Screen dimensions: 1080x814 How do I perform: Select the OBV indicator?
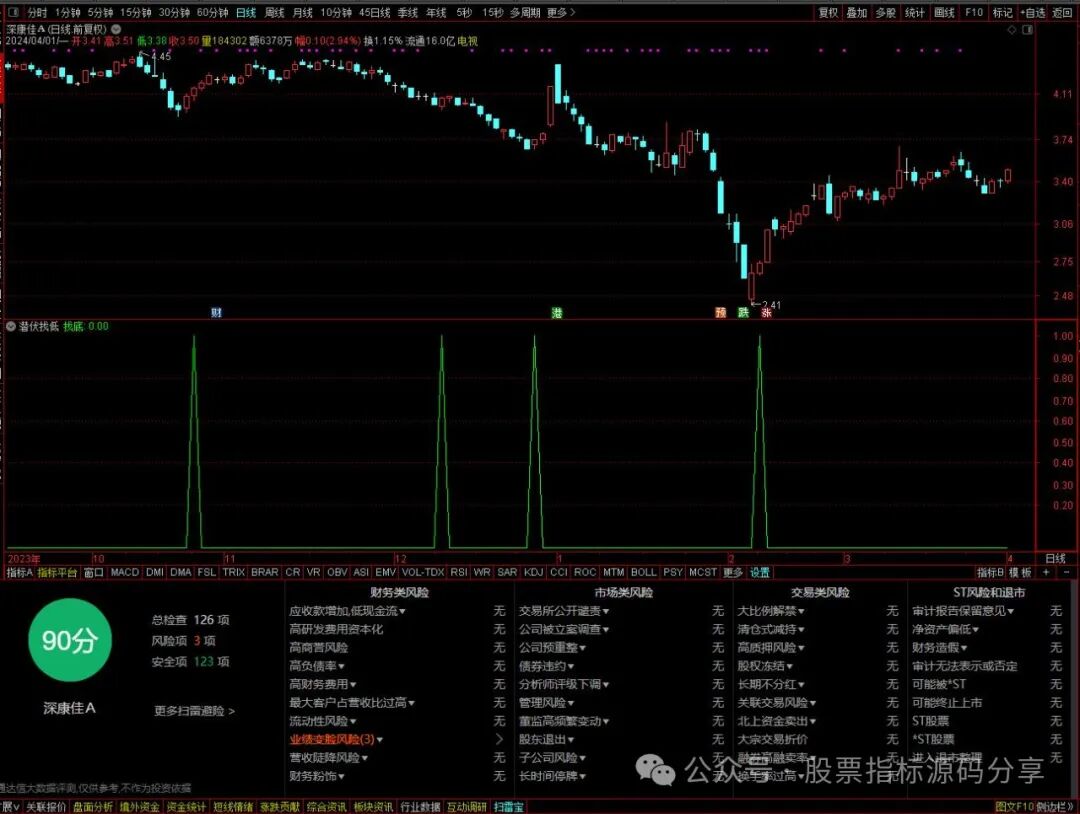pyautogui.click(x=337, y=572)
